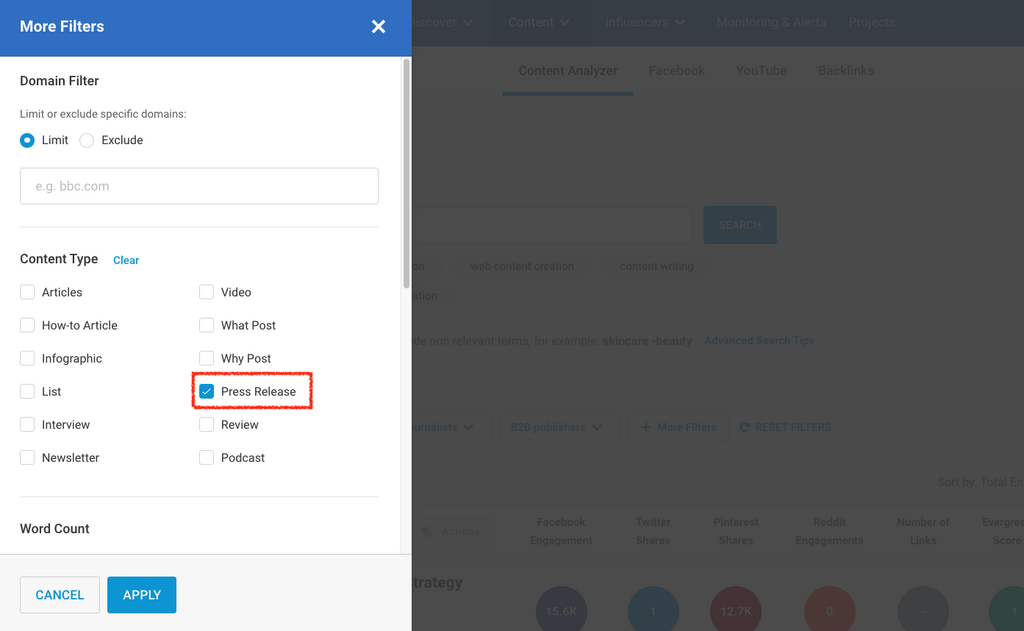Select the Limit radio button
This screenshot has height=631, width=1024.
[28, 140]
